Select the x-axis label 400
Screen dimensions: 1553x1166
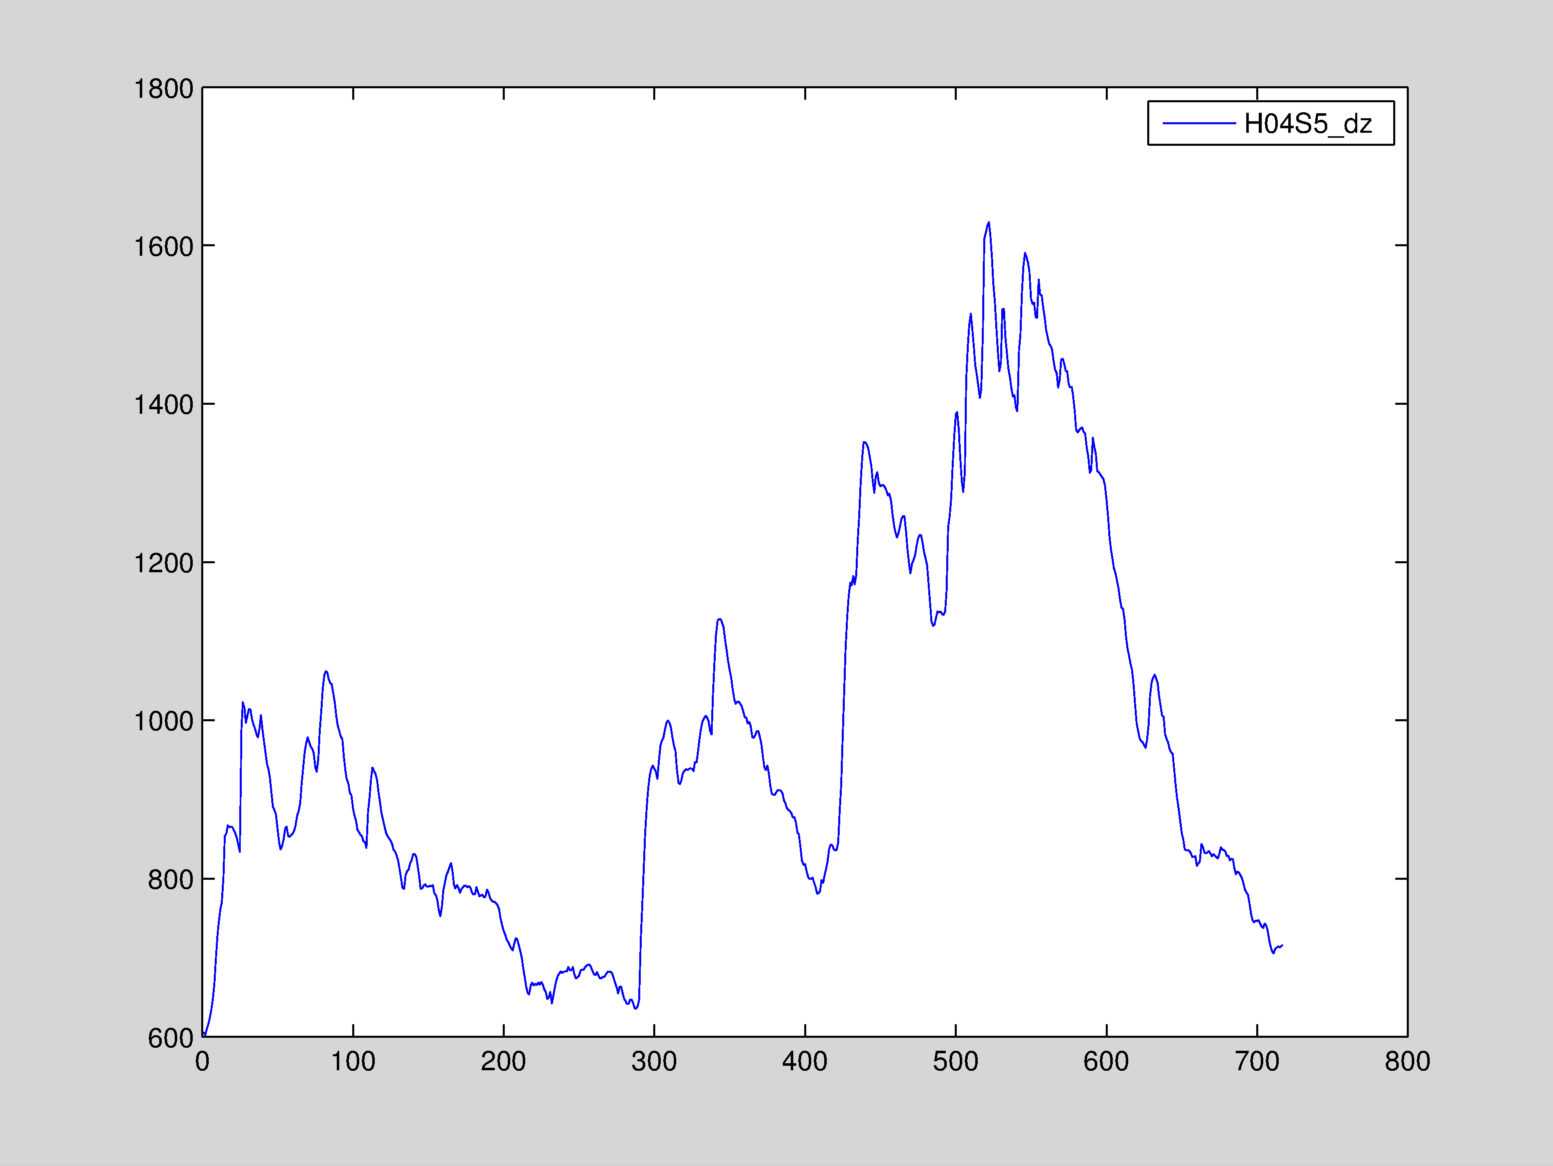(x=805, y=1062)
